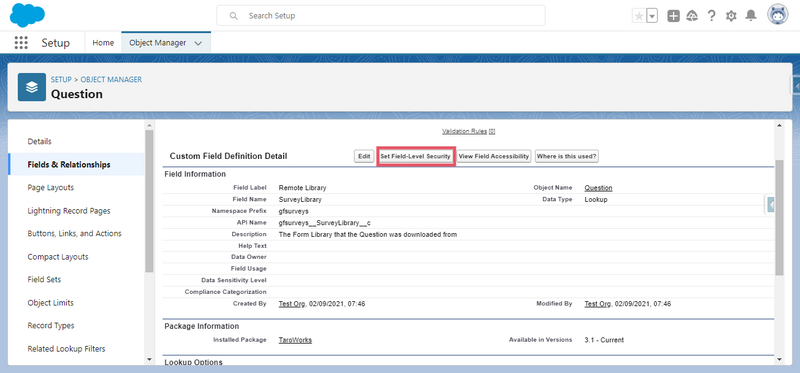Select the Lookup data type value
The image size is (800, 373).
(x=596, y=200)
